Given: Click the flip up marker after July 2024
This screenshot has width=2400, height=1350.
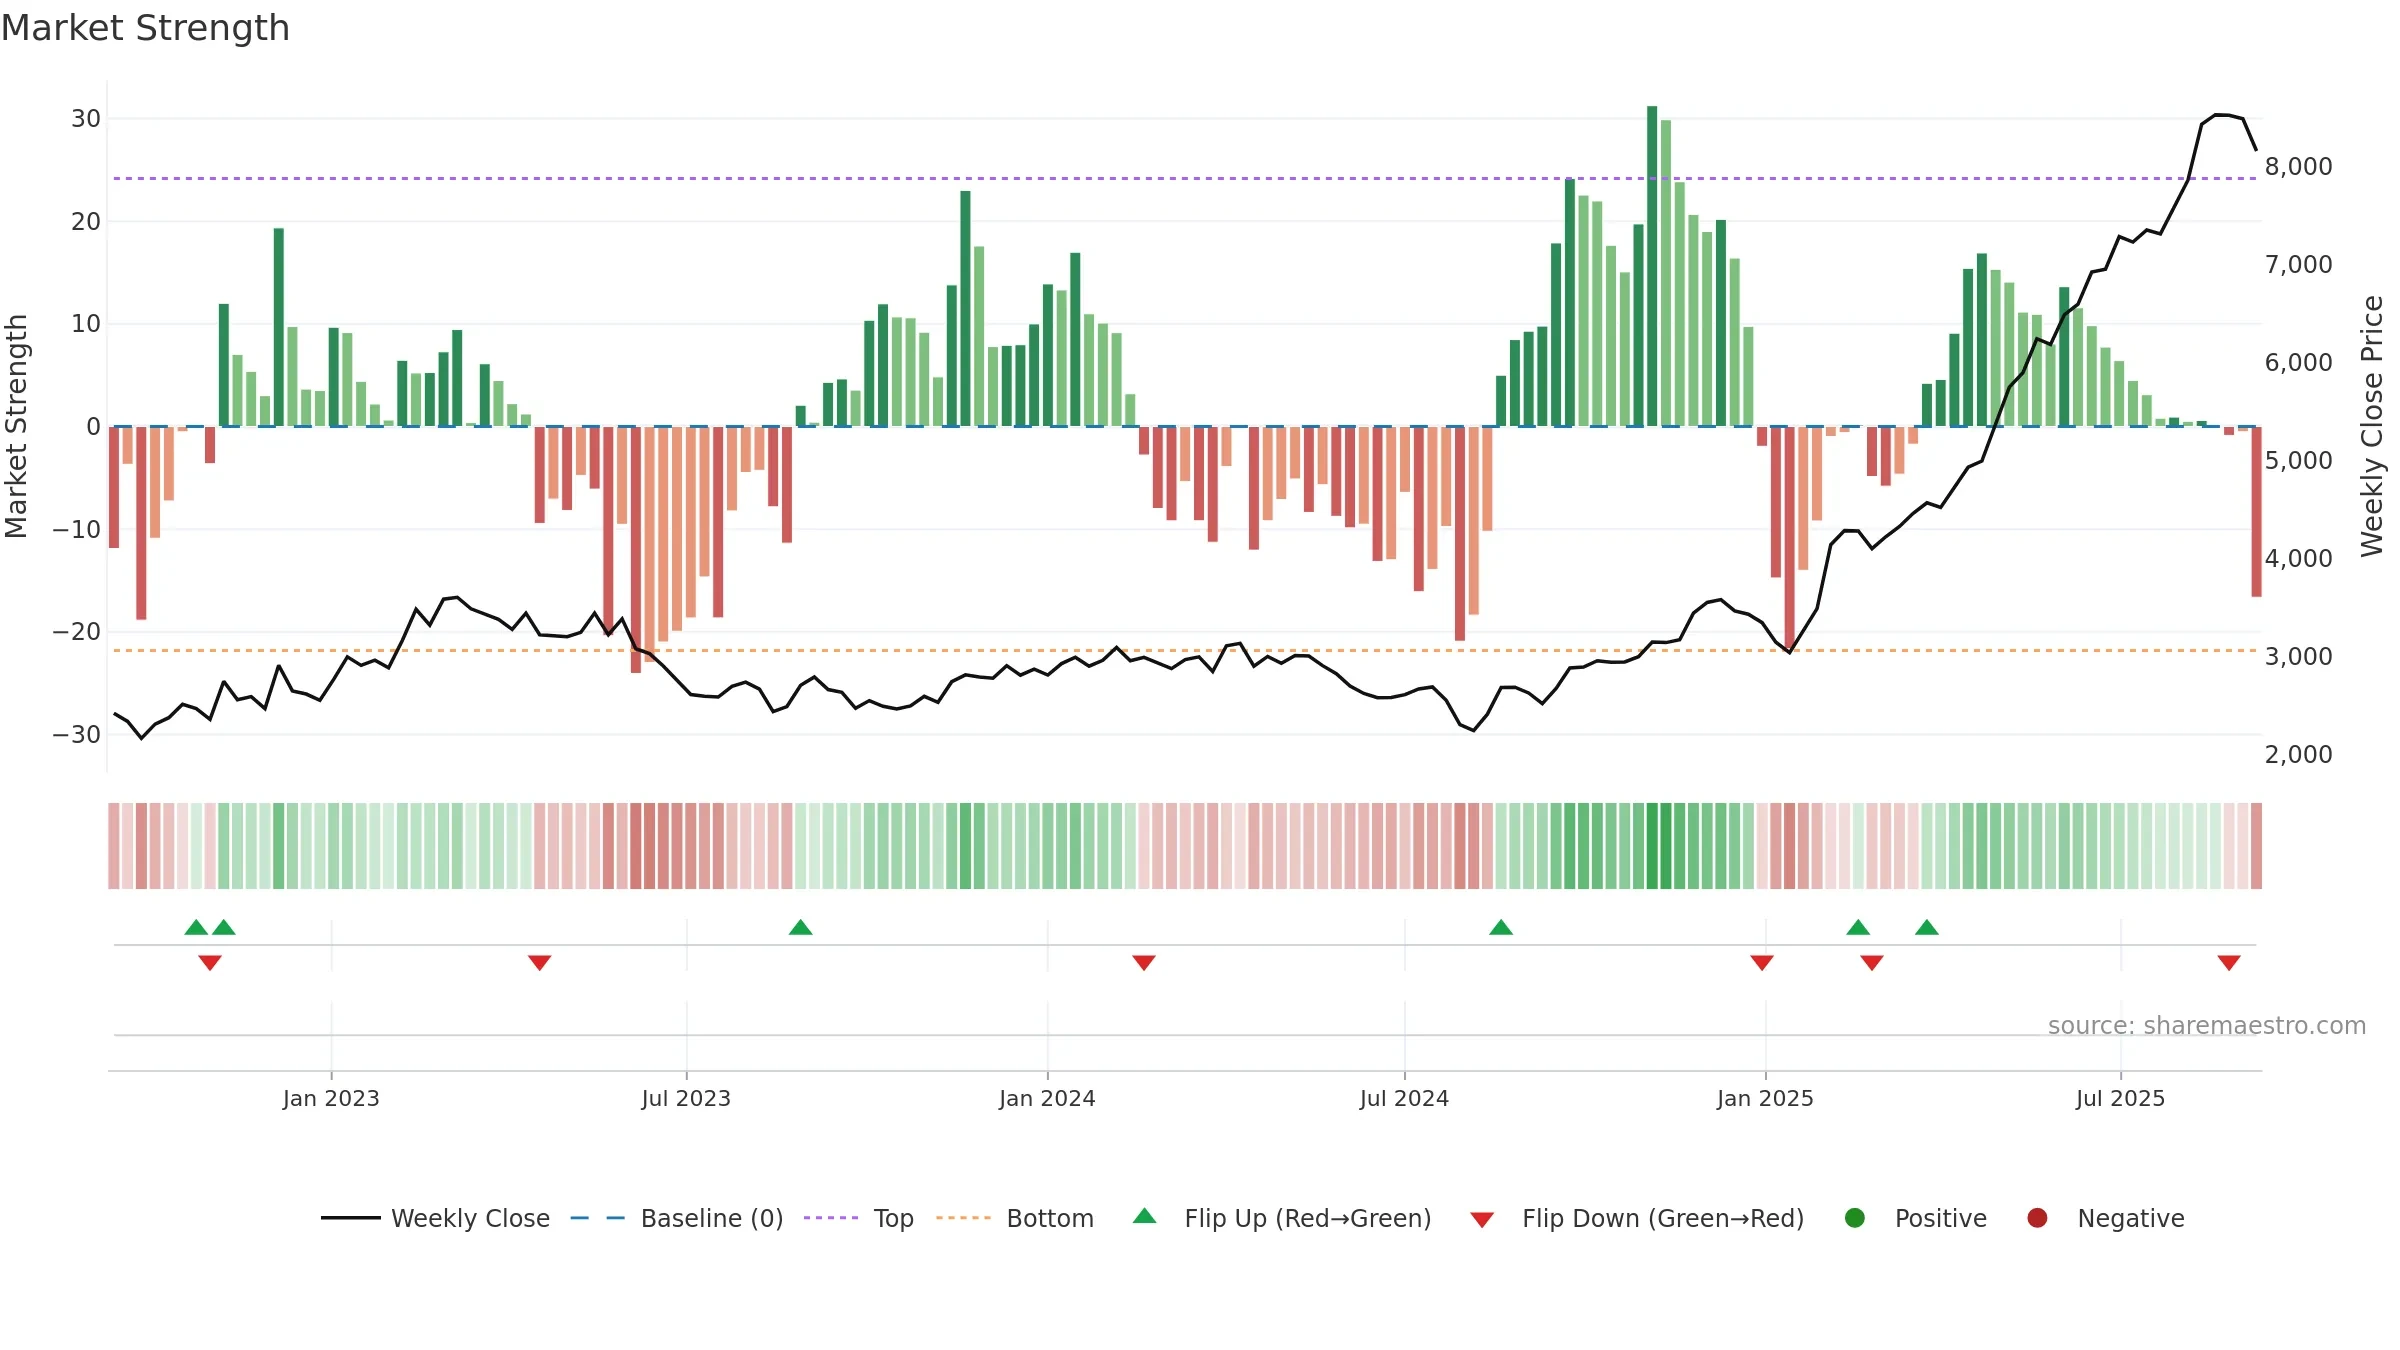Looking at the screenshot, I should pos(1501,927).
